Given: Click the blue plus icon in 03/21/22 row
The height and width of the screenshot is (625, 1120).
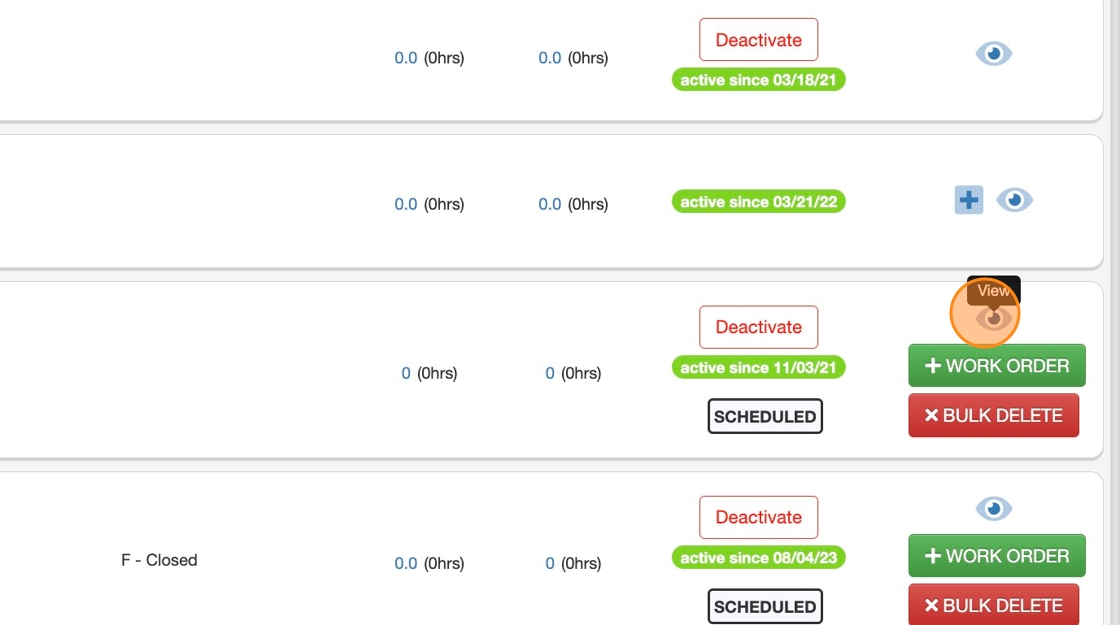Looking at the screenshot, I should coord(968,200).
